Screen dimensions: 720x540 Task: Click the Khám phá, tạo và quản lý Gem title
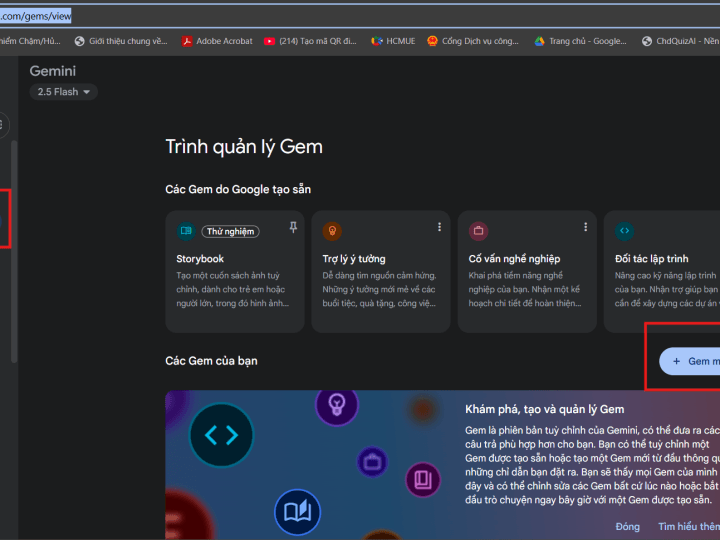(x=545, y=409)
